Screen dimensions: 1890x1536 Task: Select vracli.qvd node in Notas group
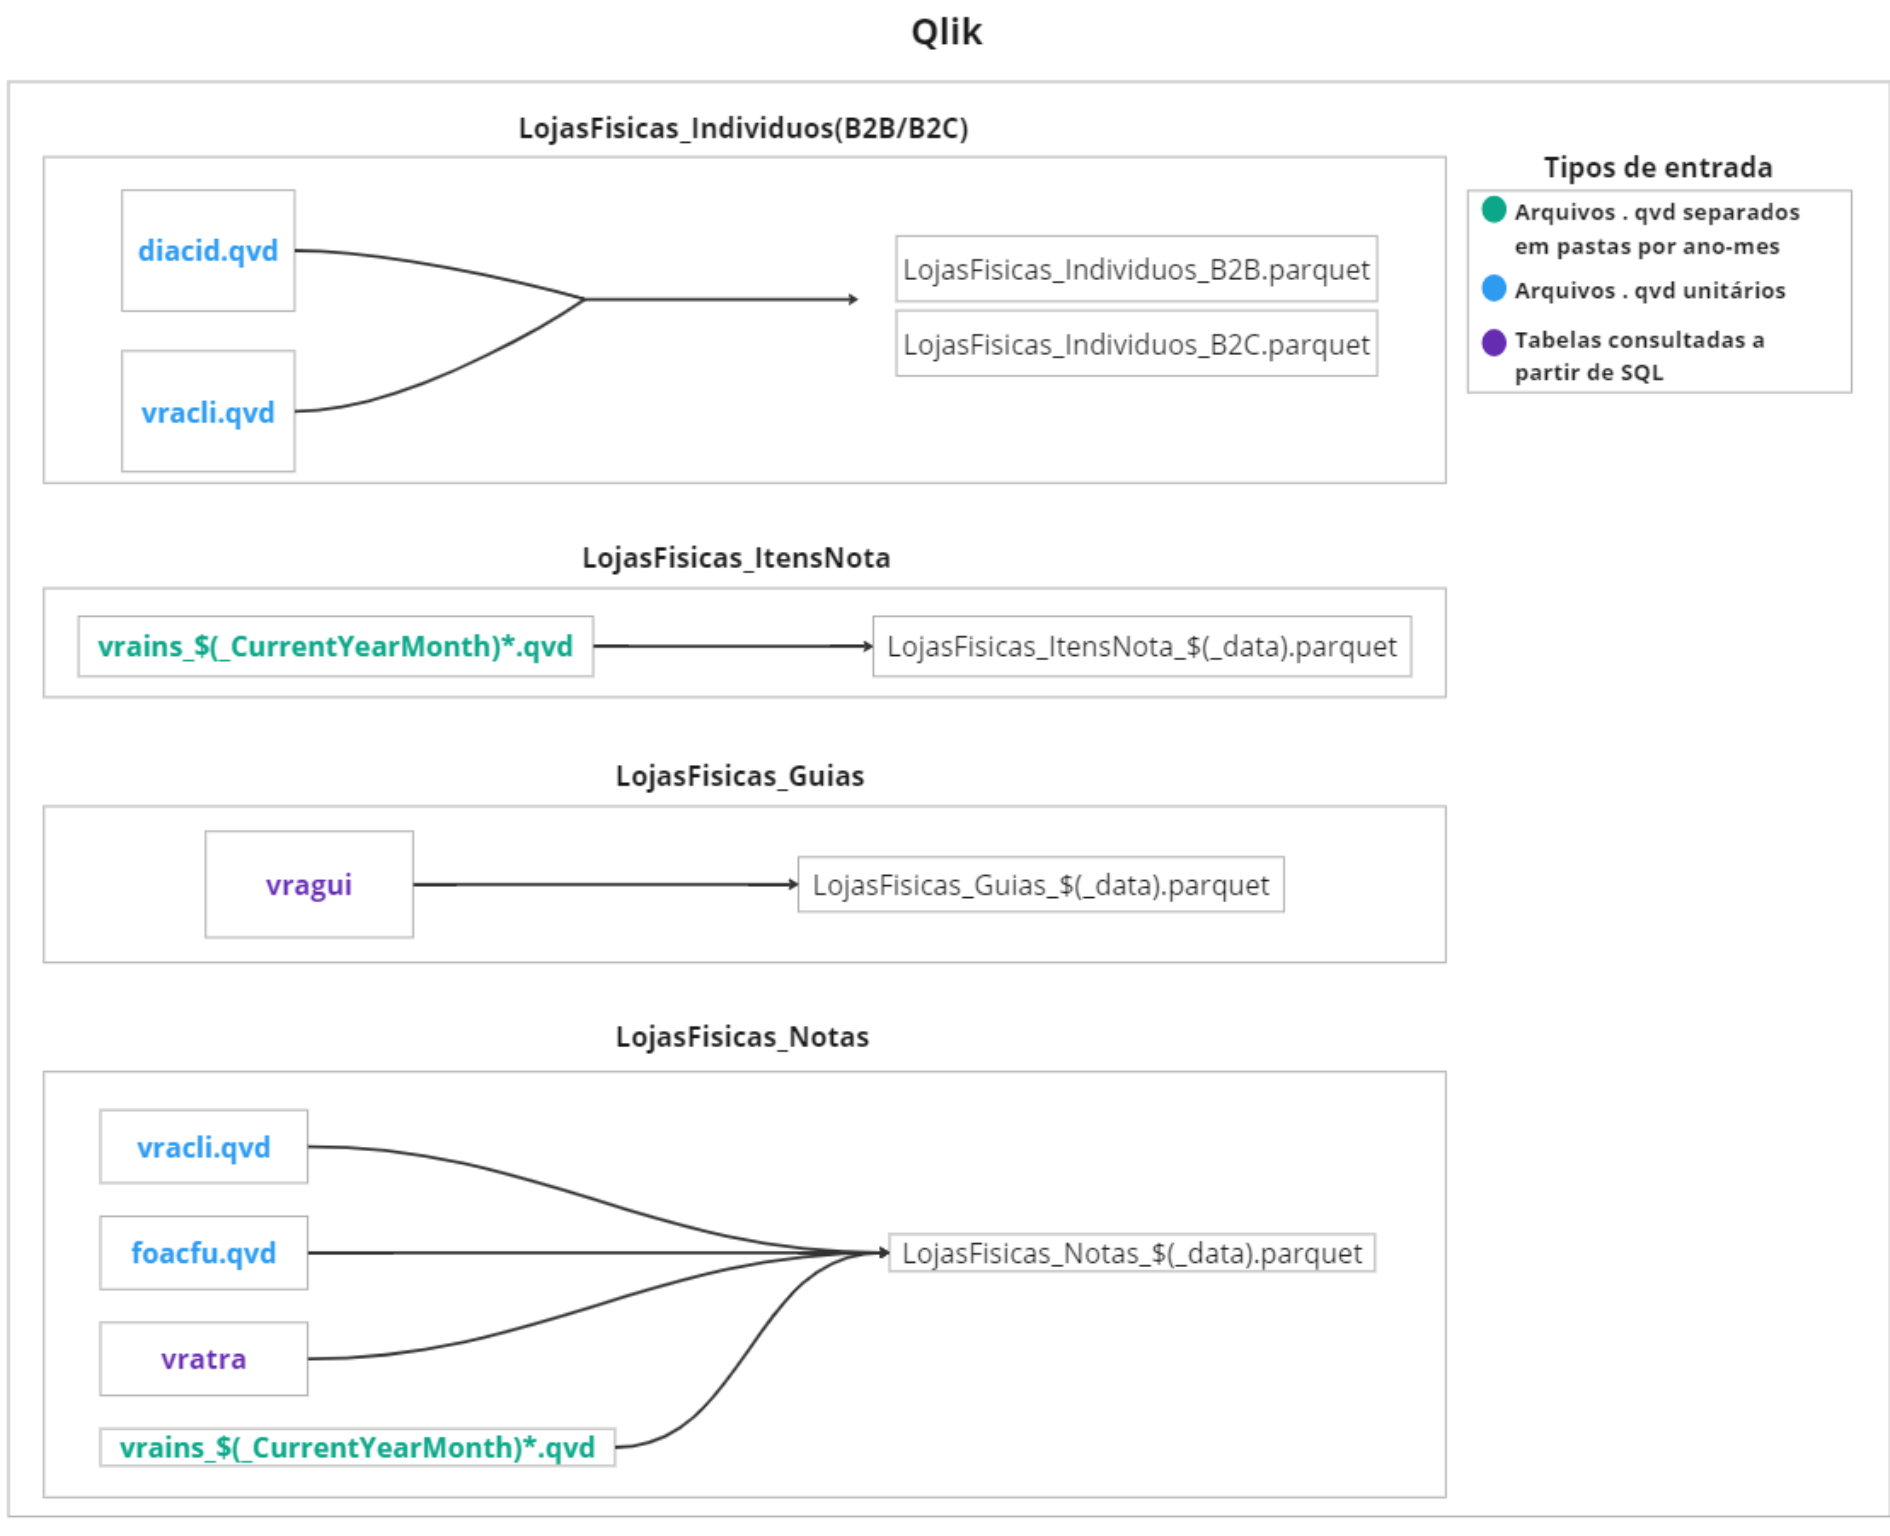204,1147
